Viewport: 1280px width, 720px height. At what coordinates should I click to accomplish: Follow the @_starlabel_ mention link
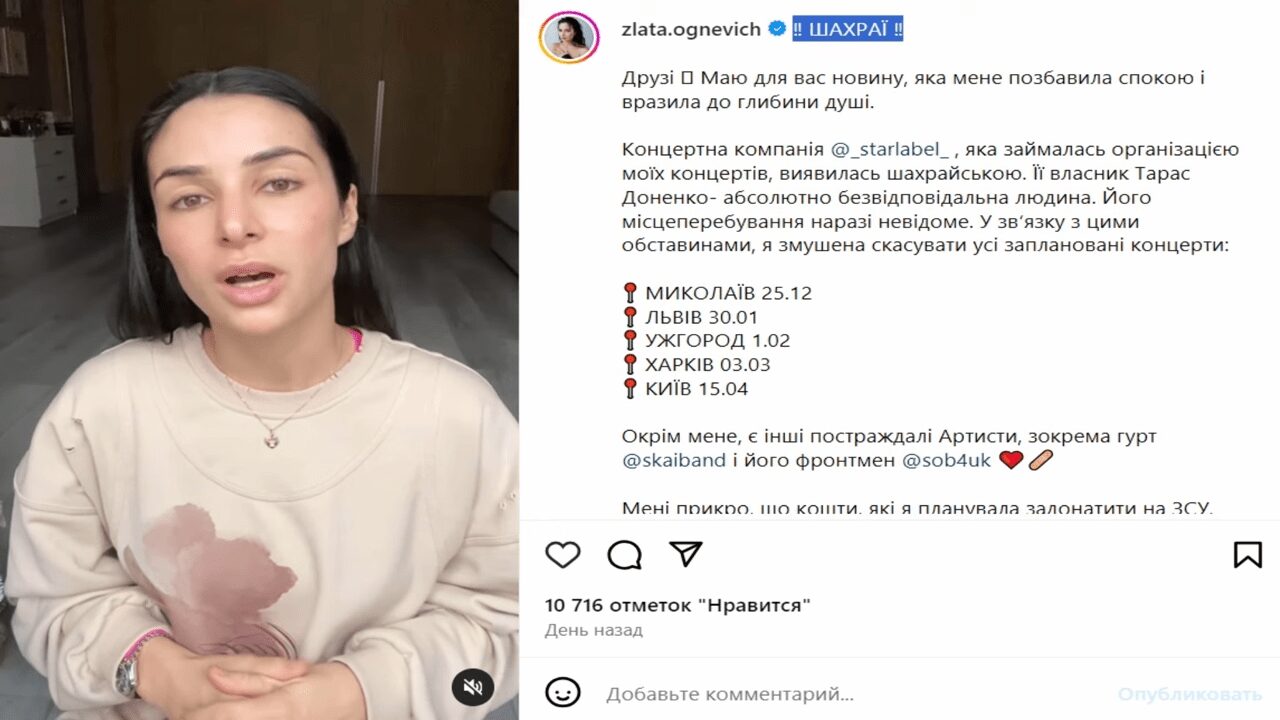(889, 149)
